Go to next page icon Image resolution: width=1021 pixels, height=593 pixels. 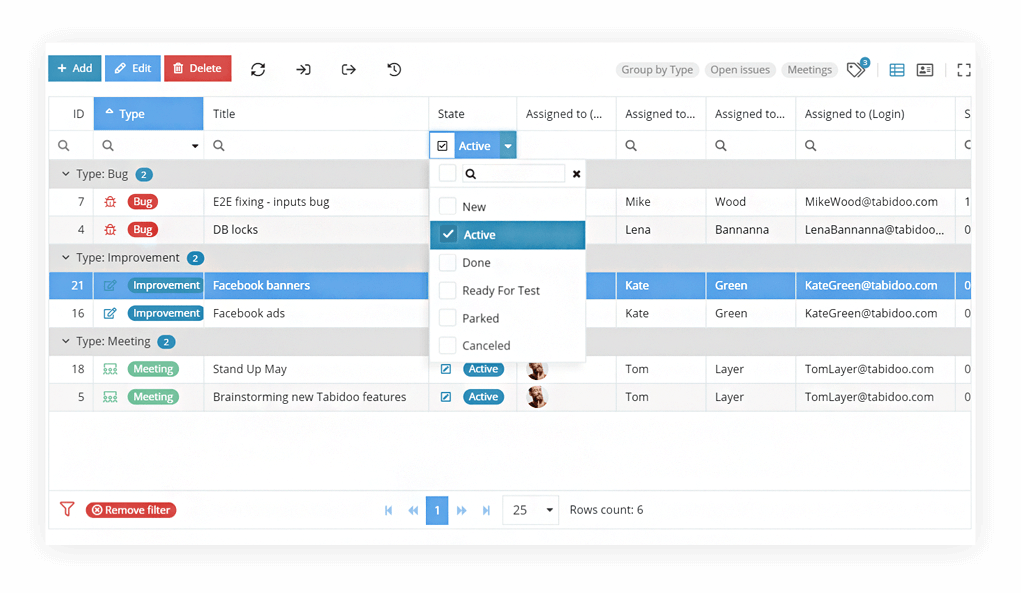point(462,510)
